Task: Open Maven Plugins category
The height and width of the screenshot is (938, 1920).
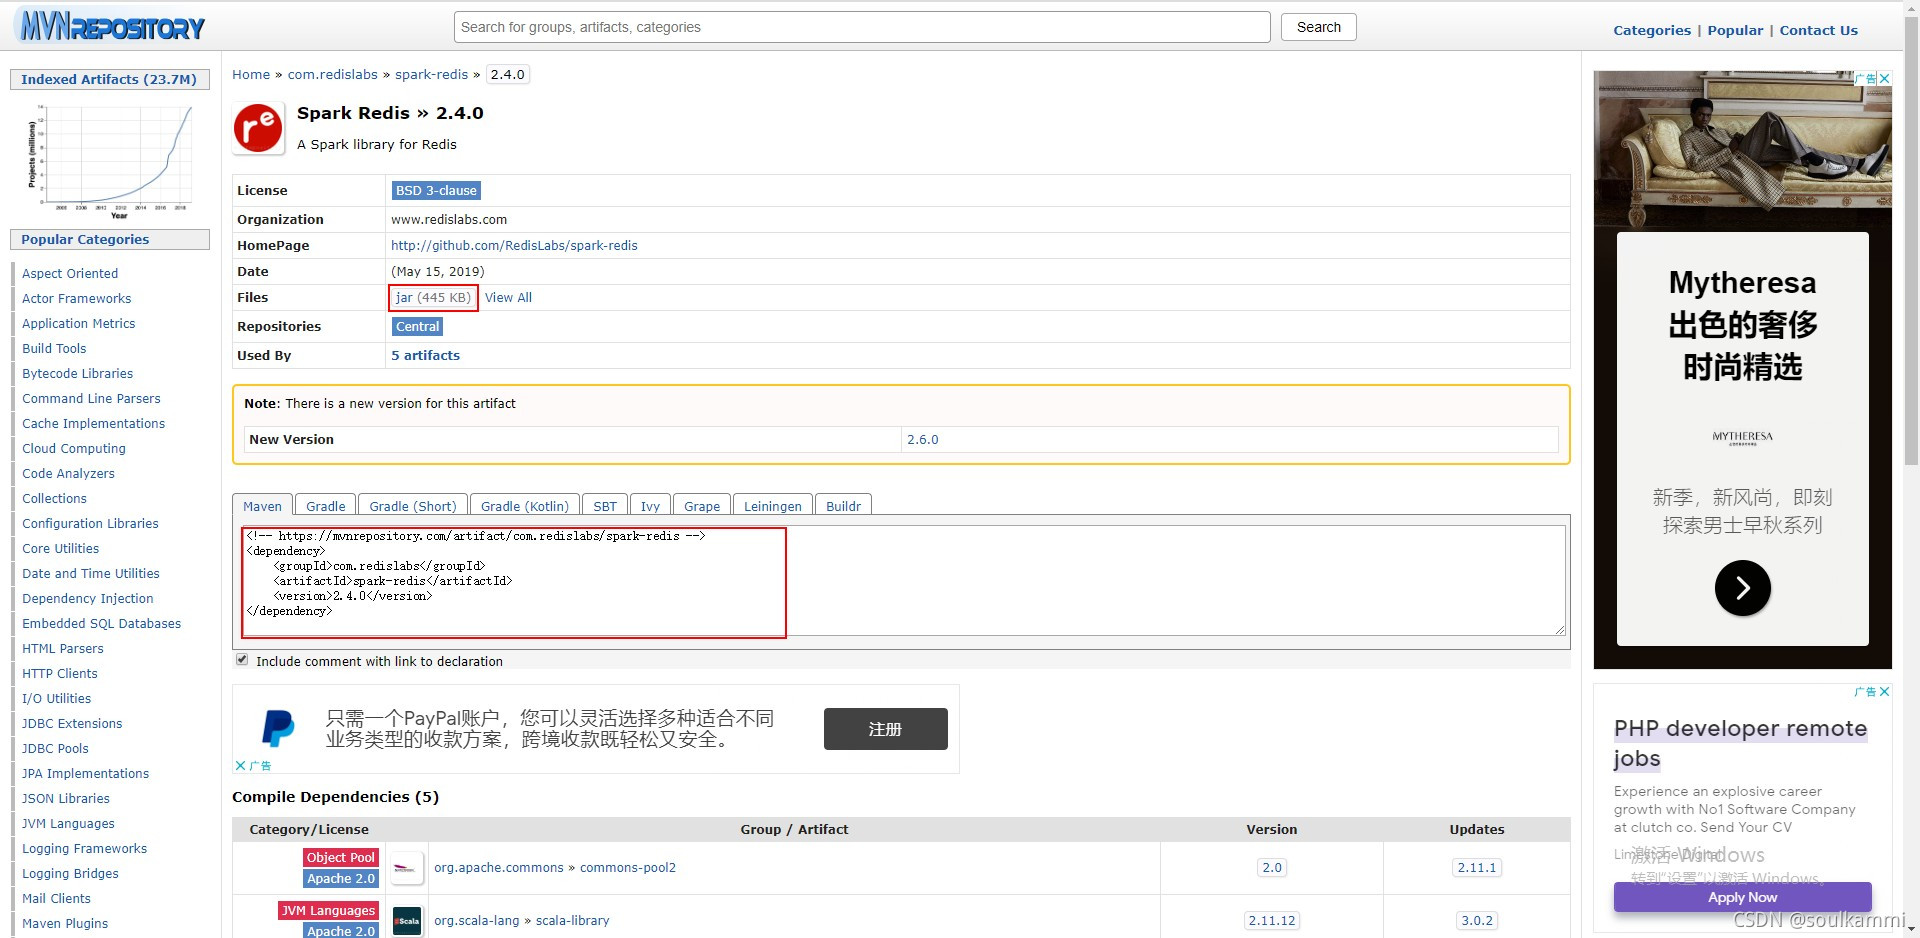Action: [65, 923]
